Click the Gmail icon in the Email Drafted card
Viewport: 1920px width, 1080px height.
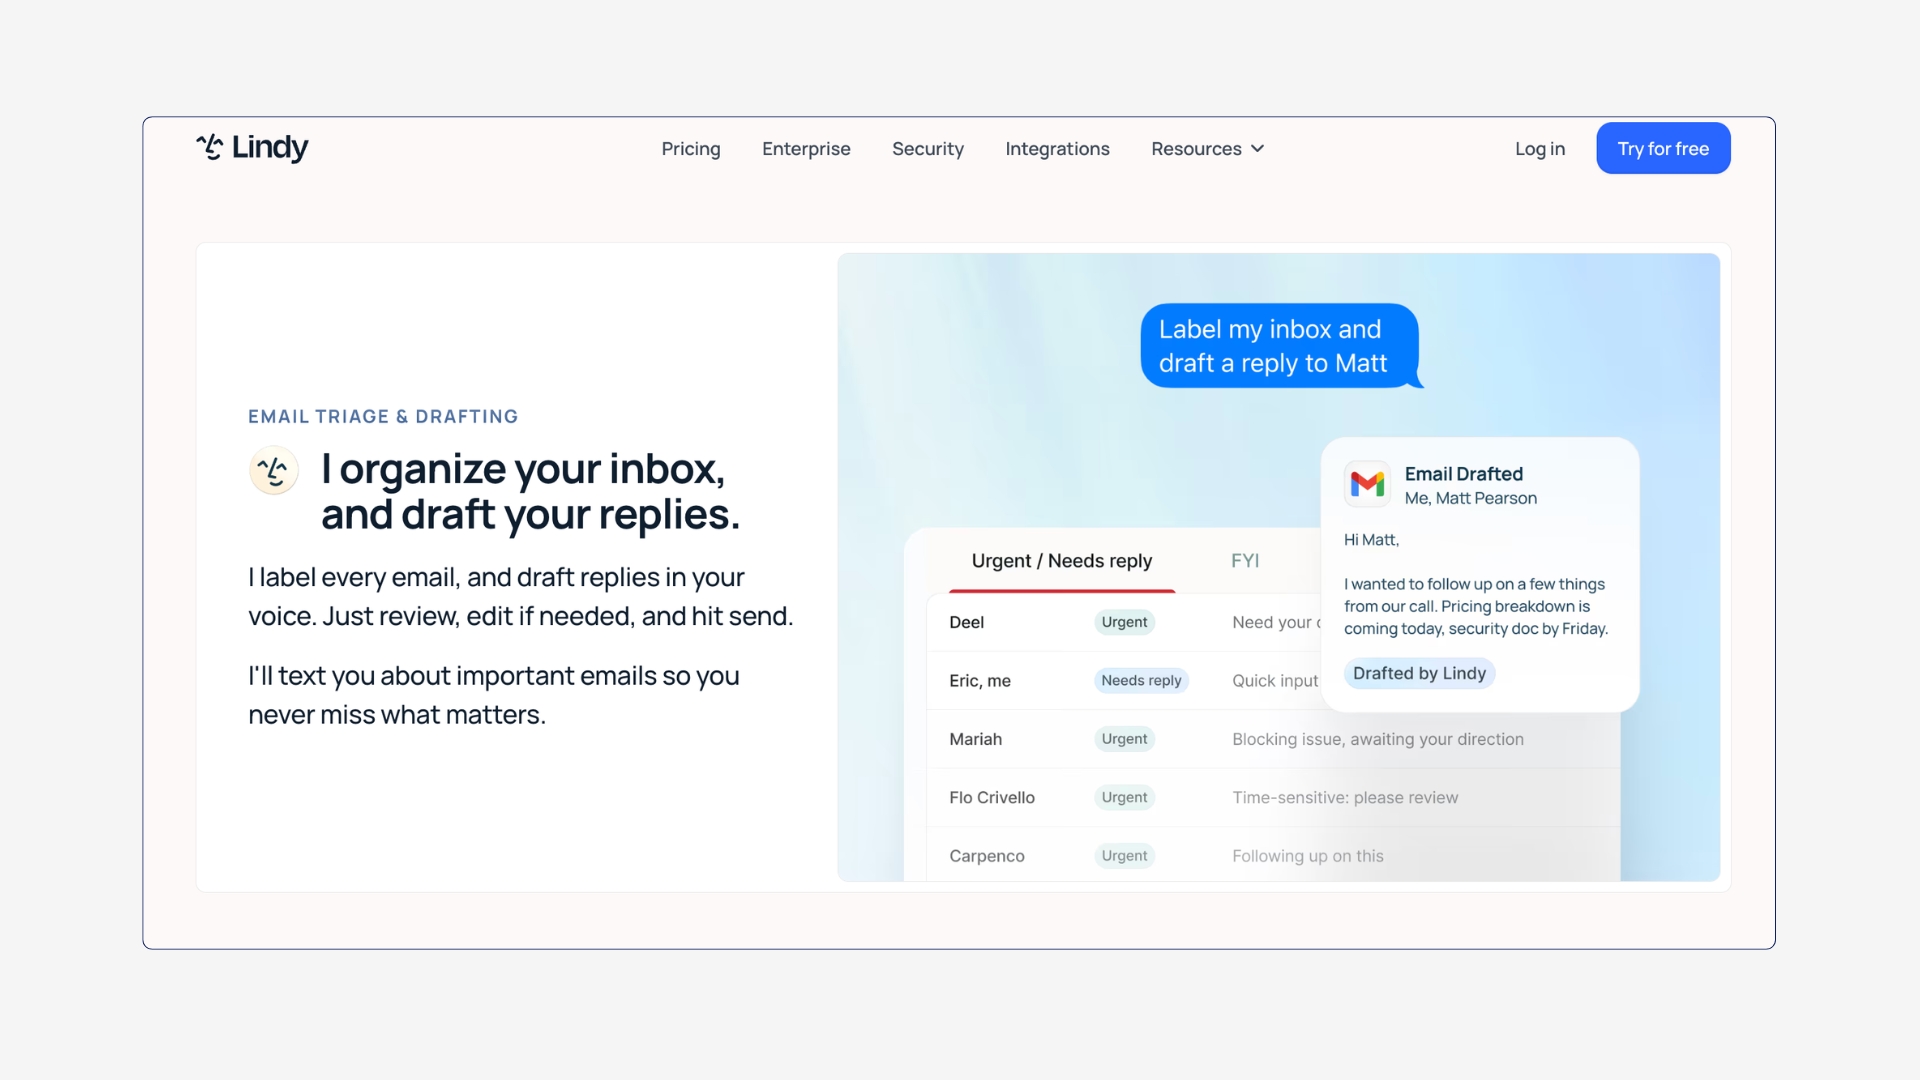(x=1367, y=484)
